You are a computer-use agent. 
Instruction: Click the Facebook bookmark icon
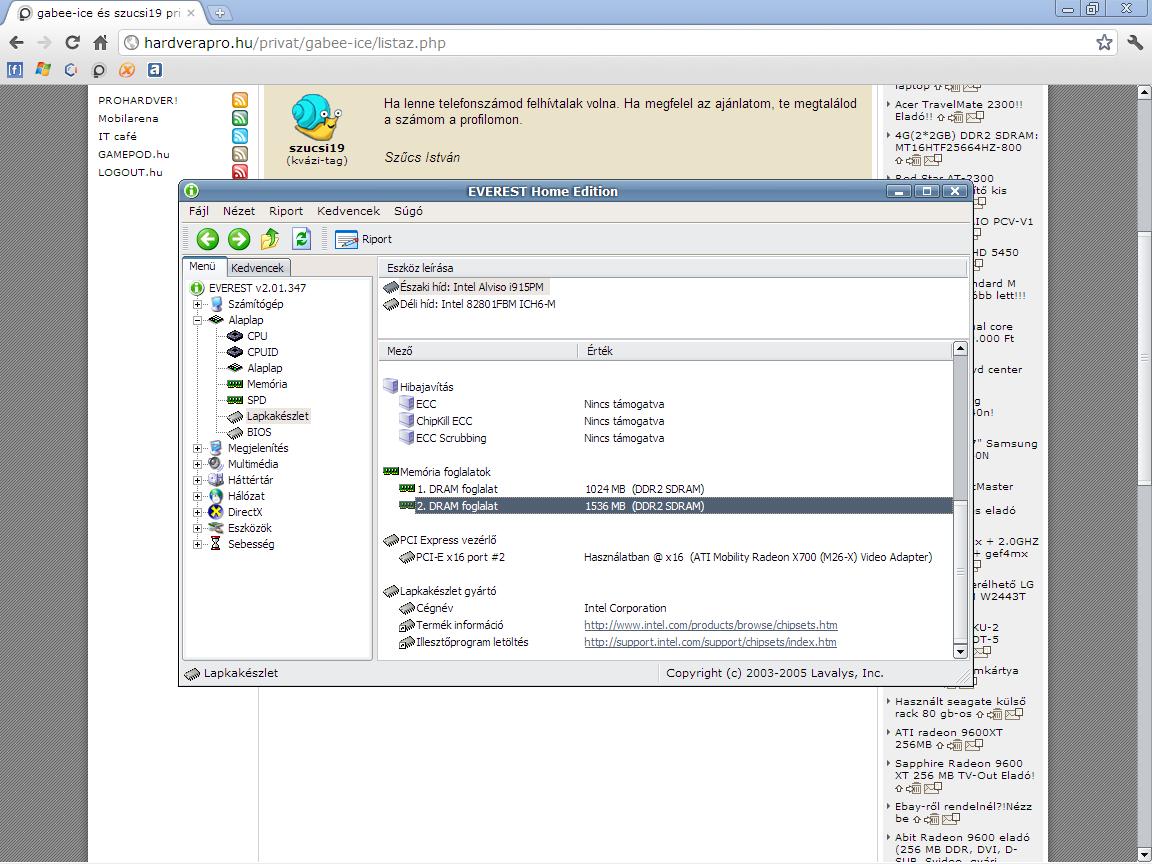15,70
